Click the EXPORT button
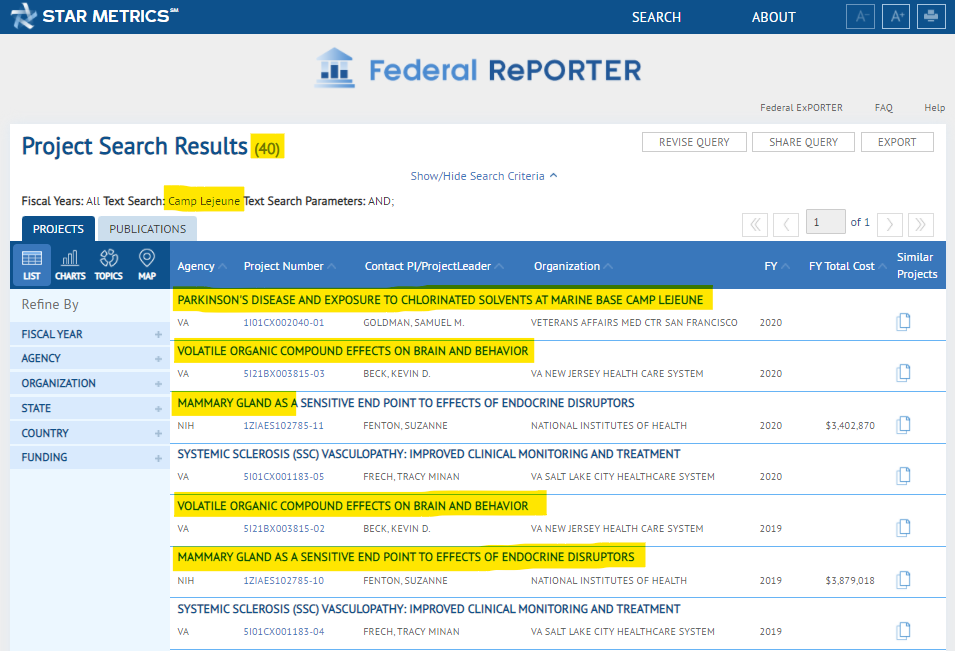Screen dimensions: 955x651 click(897, 142)
